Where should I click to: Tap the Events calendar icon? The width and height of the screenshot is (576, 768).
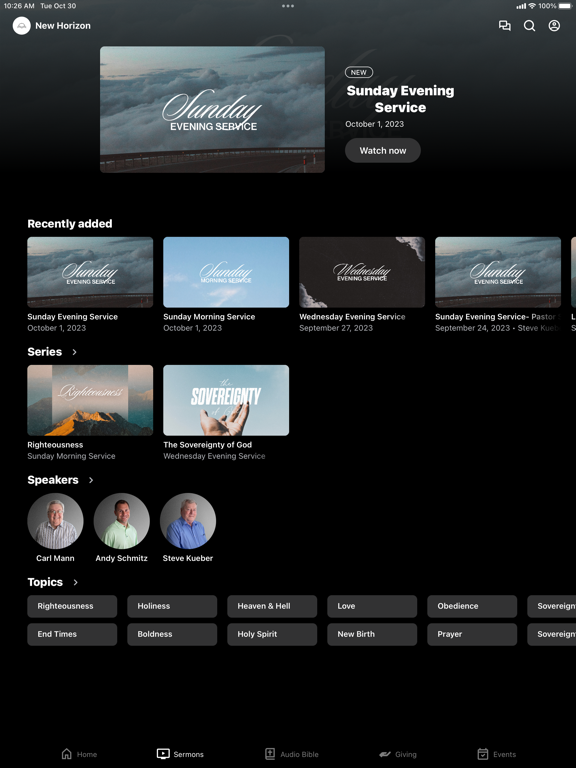coord(483,754)
